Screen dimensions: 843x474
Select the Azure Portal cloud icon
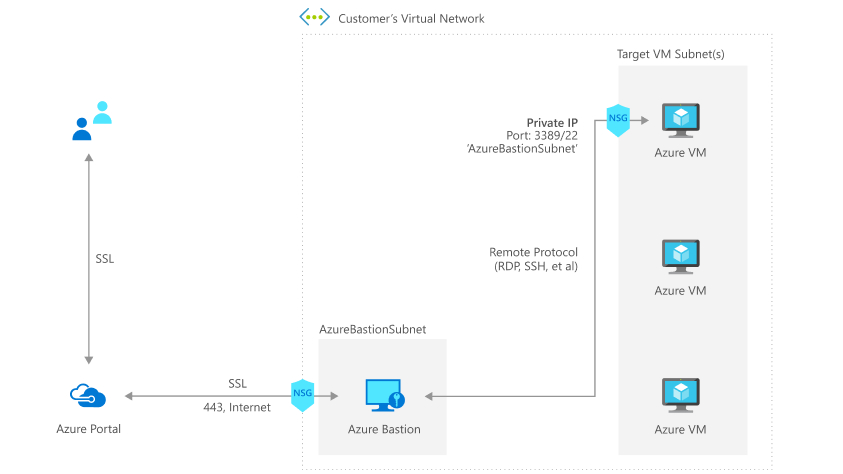point(88,396)
